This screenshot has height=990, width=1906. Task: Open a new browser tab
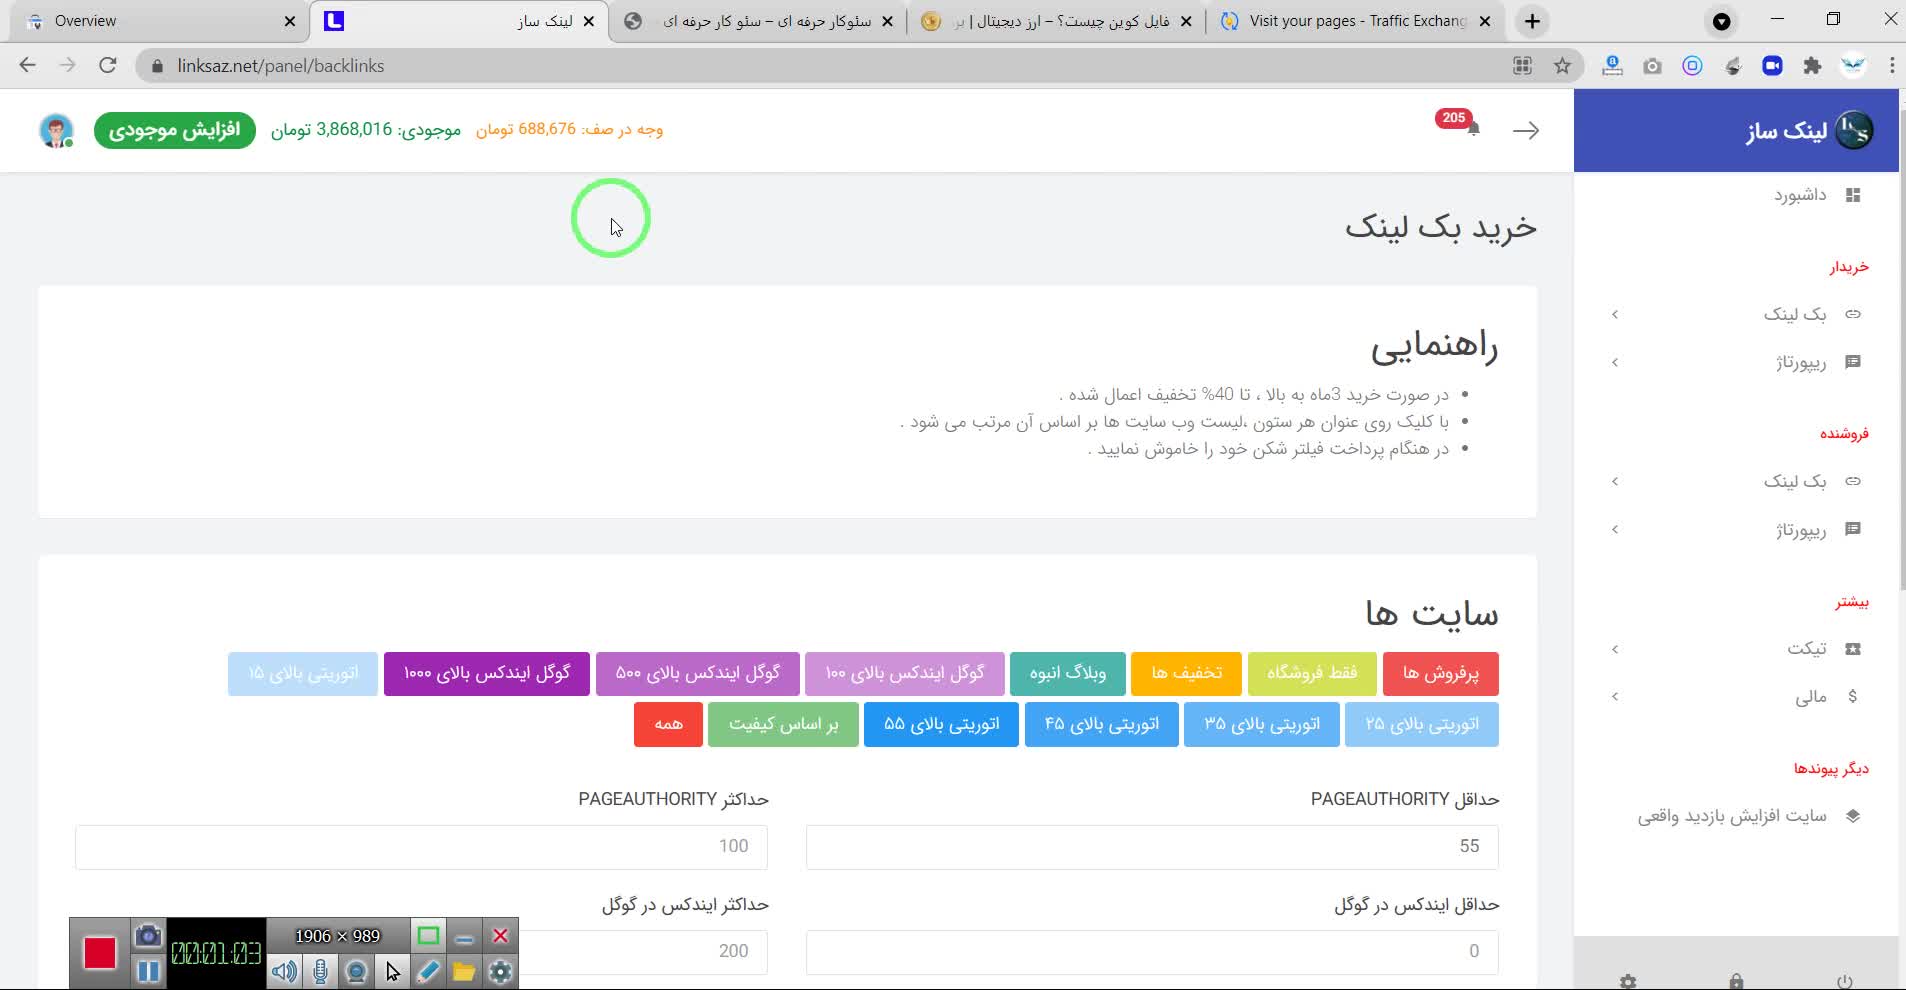coord(1532,21)
